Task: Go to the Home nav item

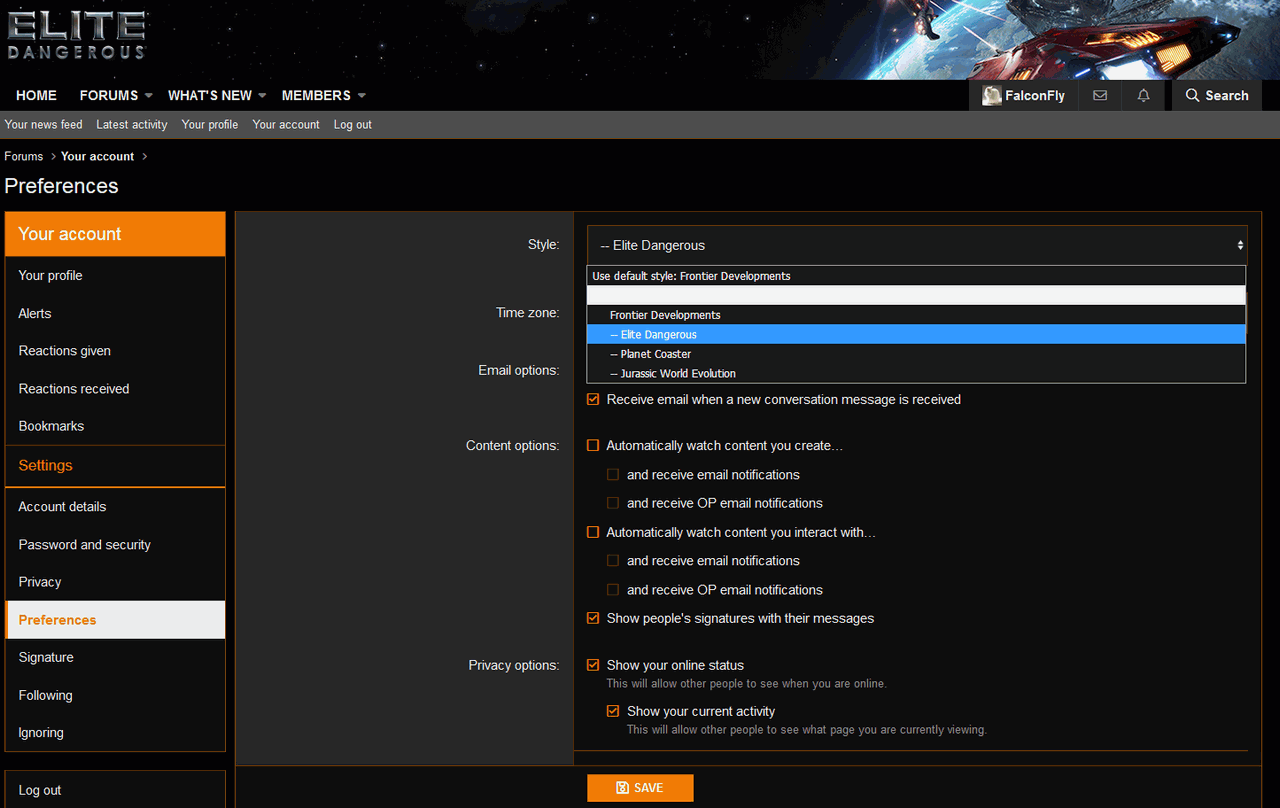Action: 36,96
